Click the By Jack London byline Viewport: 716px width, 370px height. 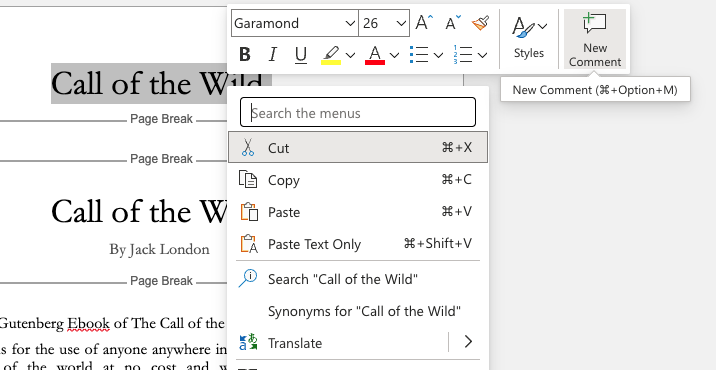click(159, 249)
